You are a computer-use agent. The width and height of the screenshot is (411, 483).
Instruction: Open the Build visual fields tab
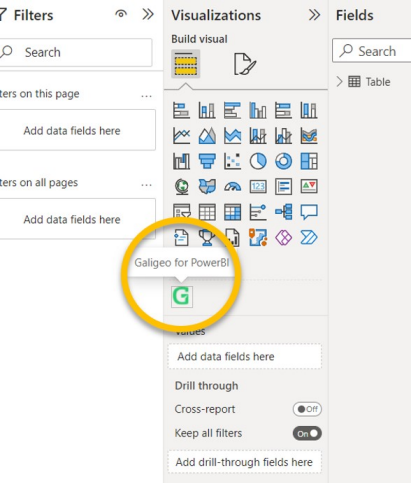pos(186,64)
